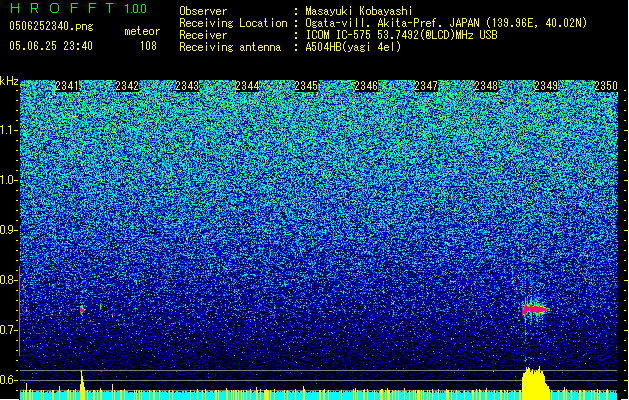Click the date stamp 05.06.25 23:40
Screen dimensions: 629x400
[51, 46]
